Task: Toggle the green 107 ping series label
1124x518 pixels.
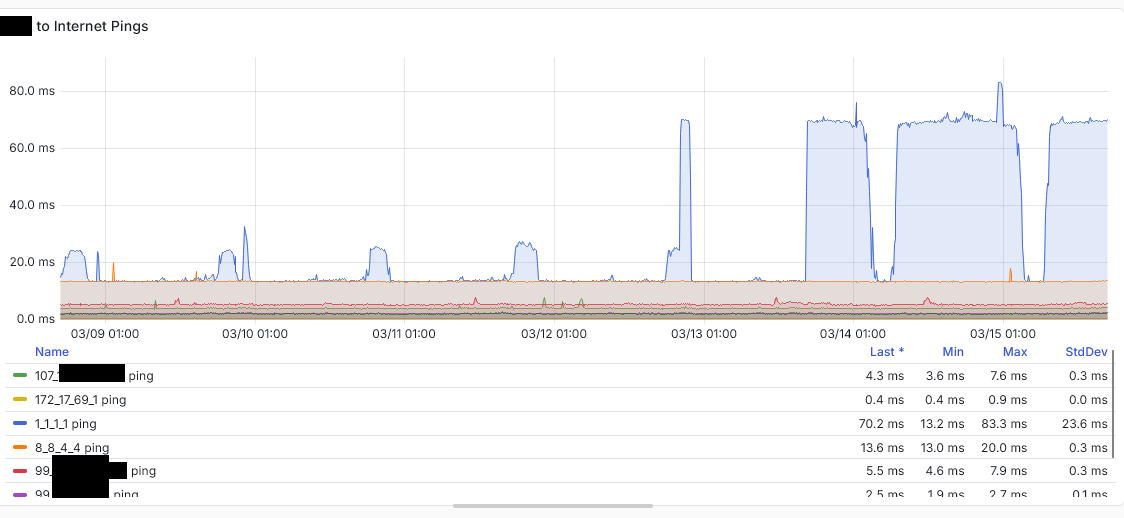Action: tap(94, 375)
